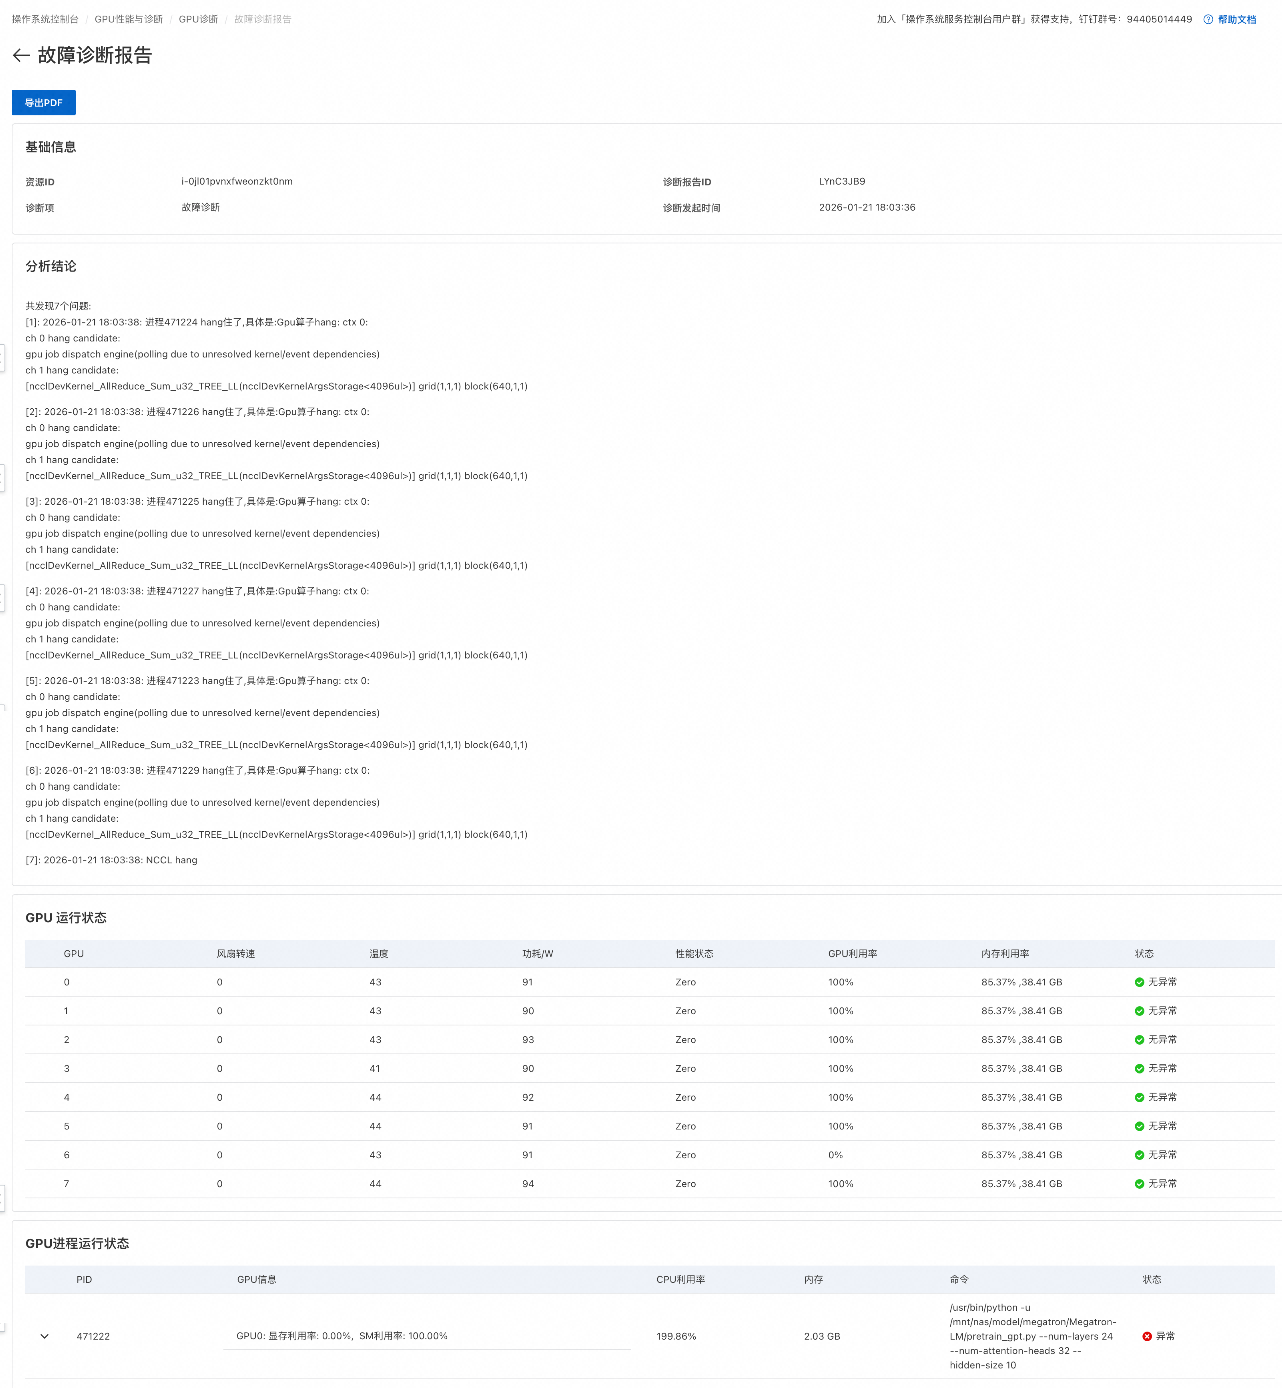
Task: Click issue [4] line for 进程471227
Action: click(x=197, y=591)
